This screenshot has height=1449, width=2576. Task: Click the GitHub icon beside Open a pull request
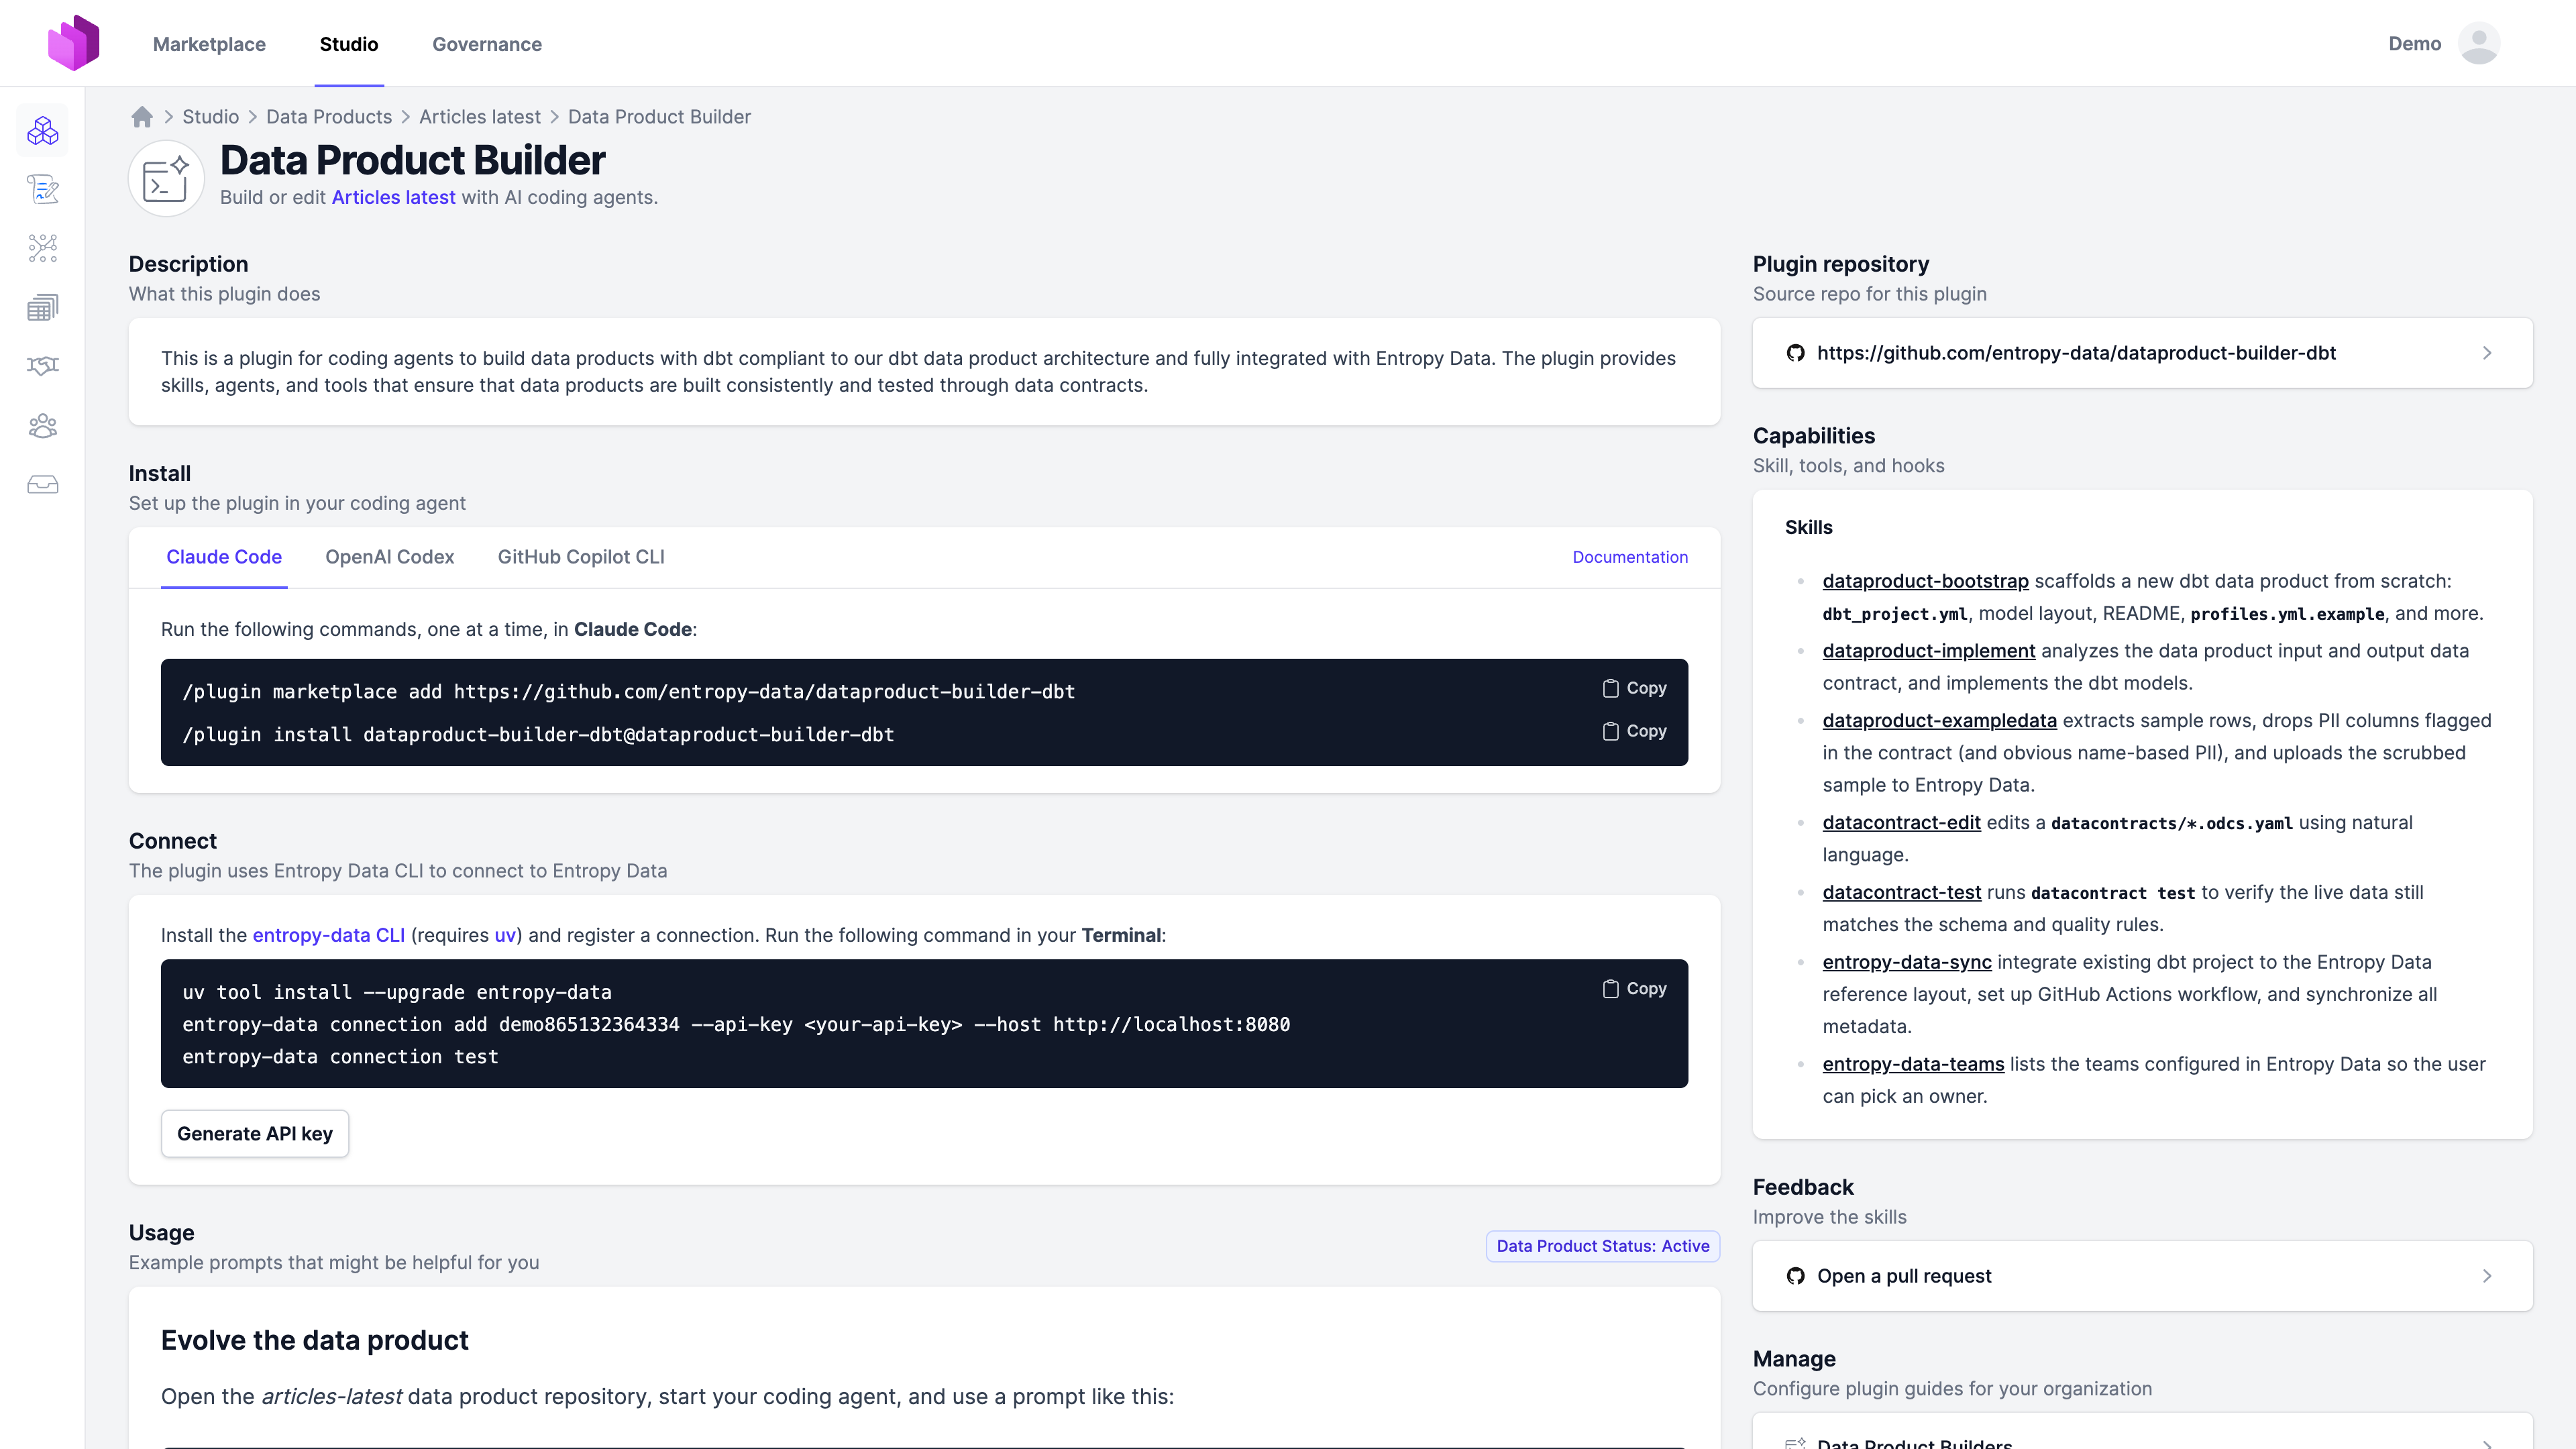click(x=1796, y=1276)
